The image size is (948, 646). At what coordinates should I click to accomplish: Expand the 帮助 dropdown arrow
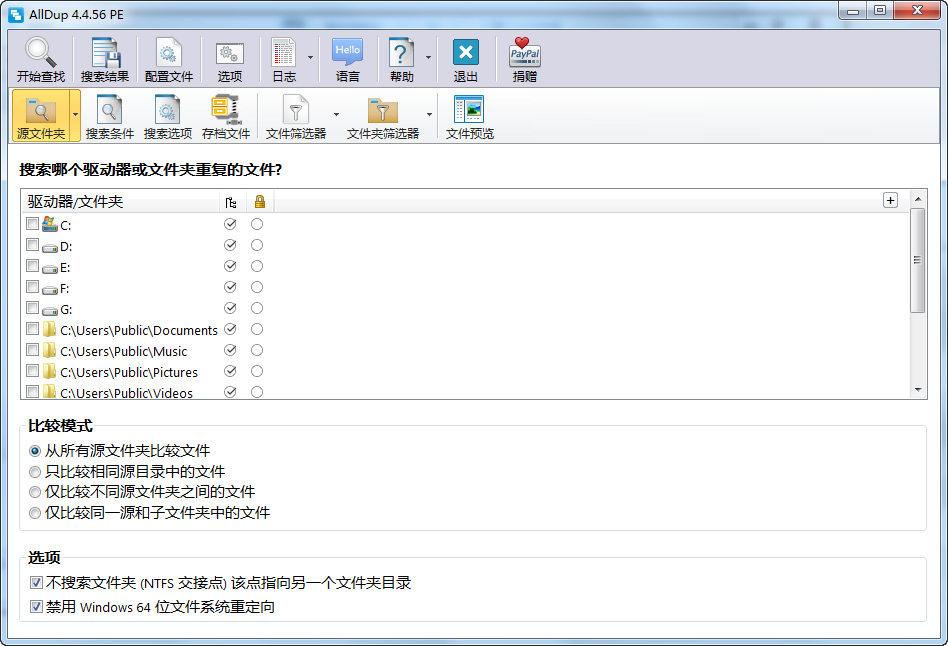point(428,57)
